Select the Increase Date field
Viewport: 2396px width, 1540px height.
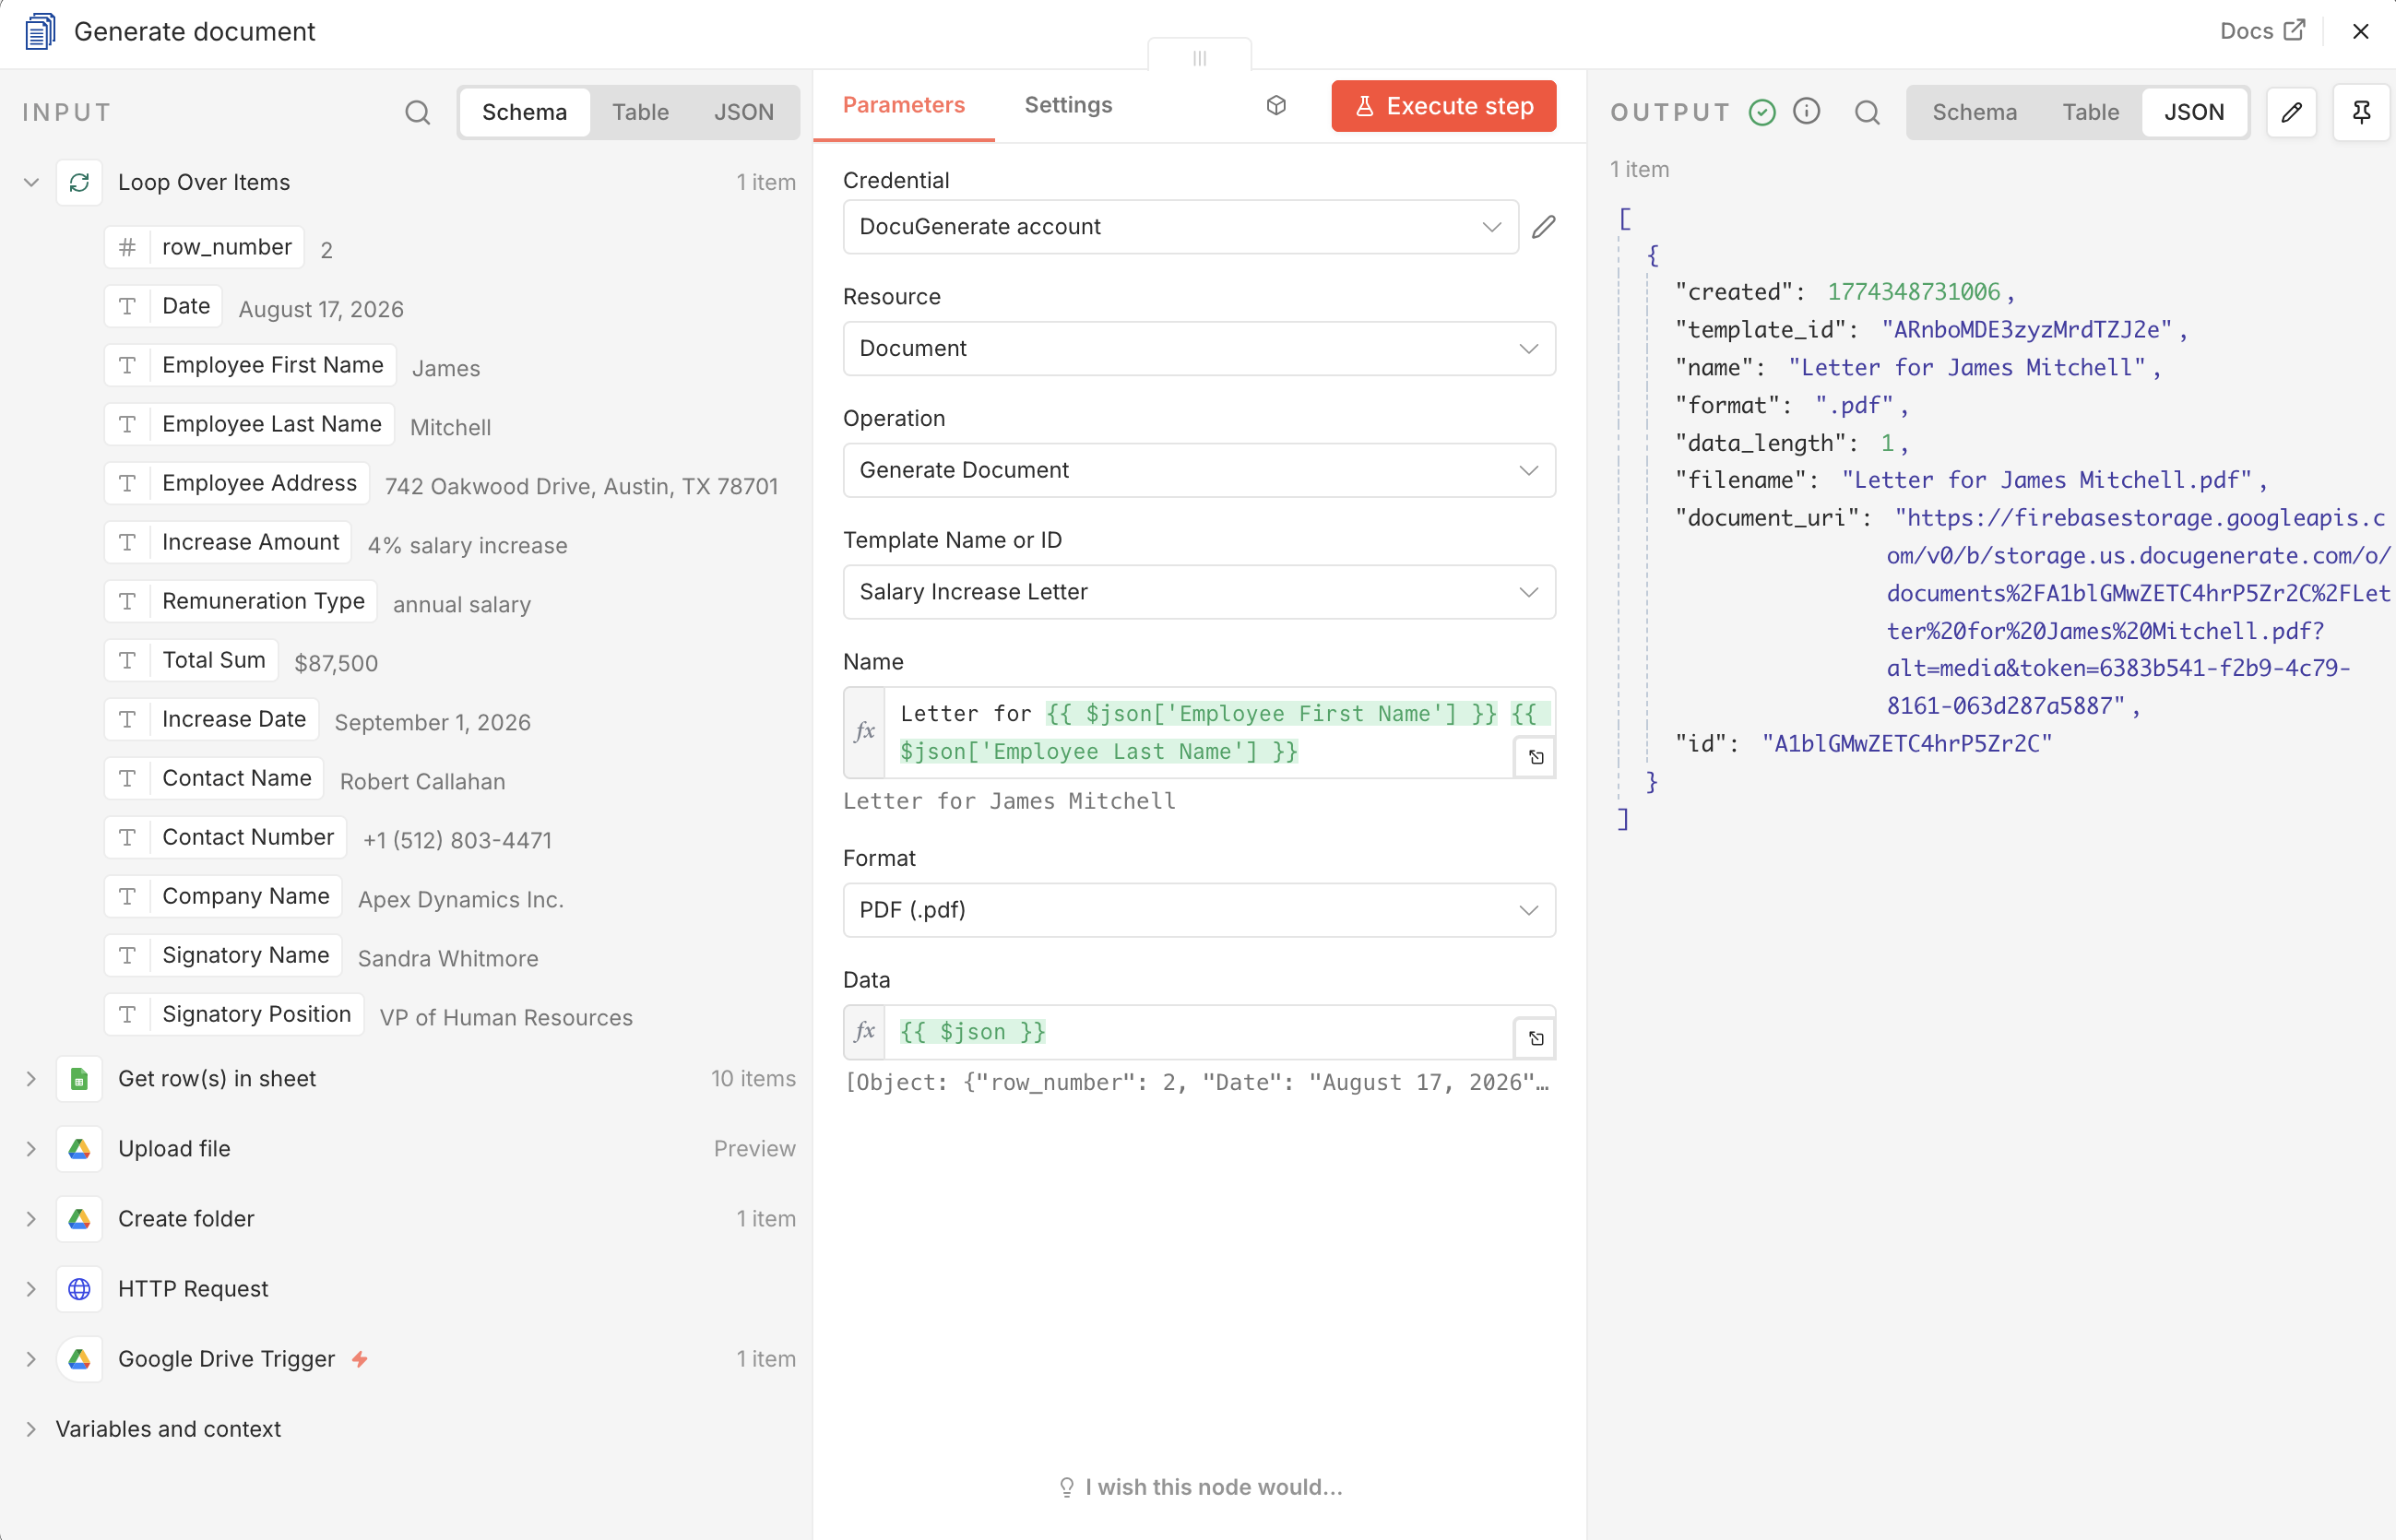pos(212,719)
